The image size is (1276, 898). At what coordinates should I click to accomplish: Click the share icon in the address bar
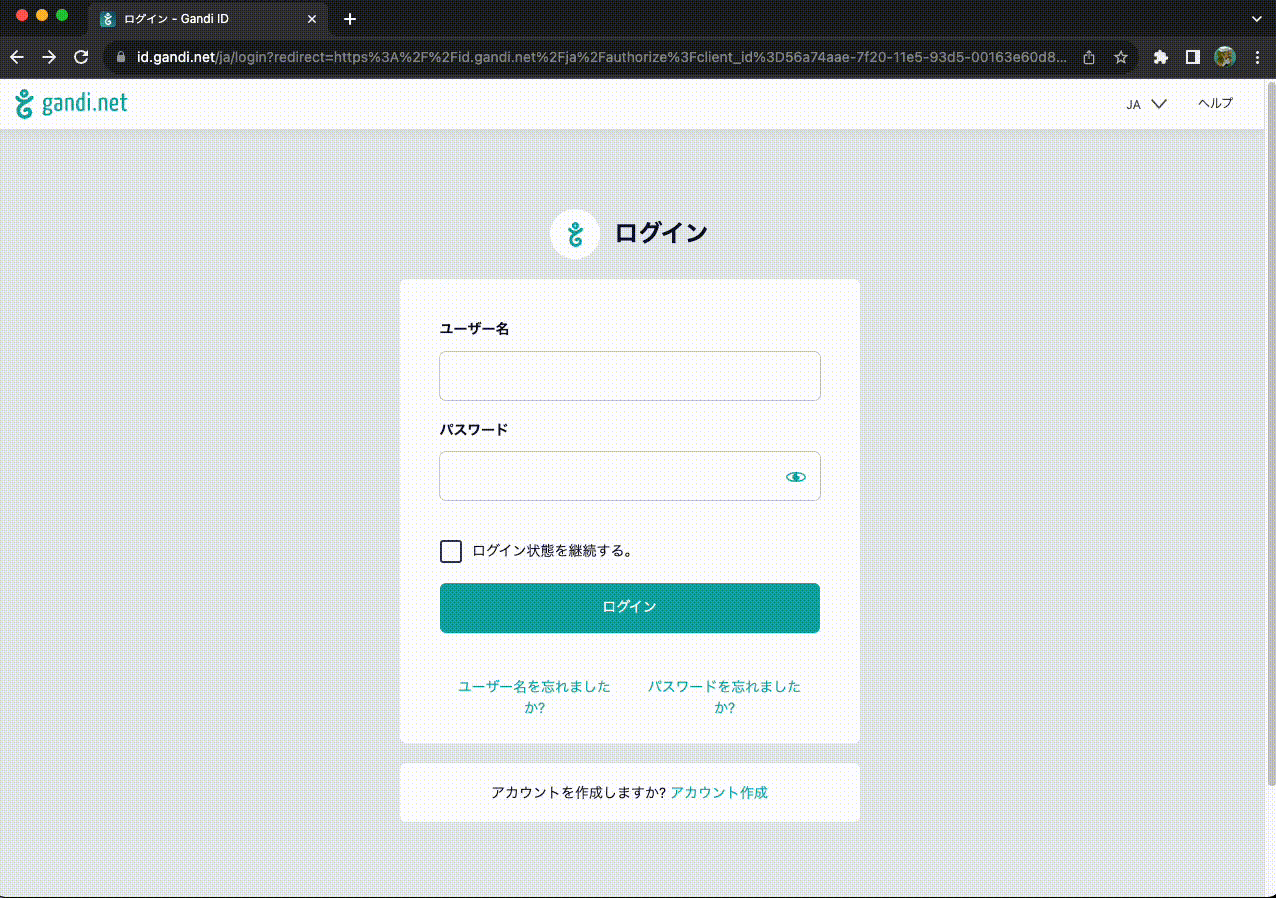pos(1089,57)
